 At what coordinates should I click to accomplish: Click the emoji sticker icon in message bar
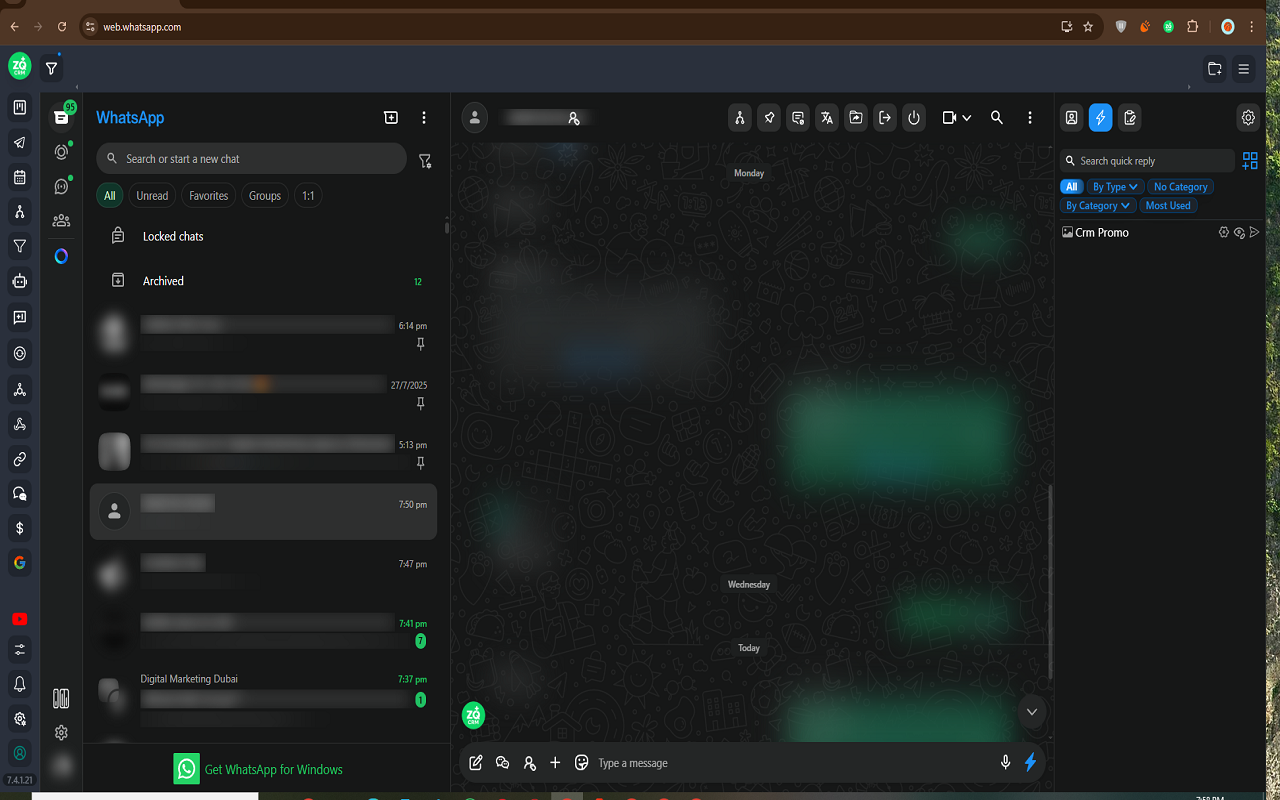(582, 763)
